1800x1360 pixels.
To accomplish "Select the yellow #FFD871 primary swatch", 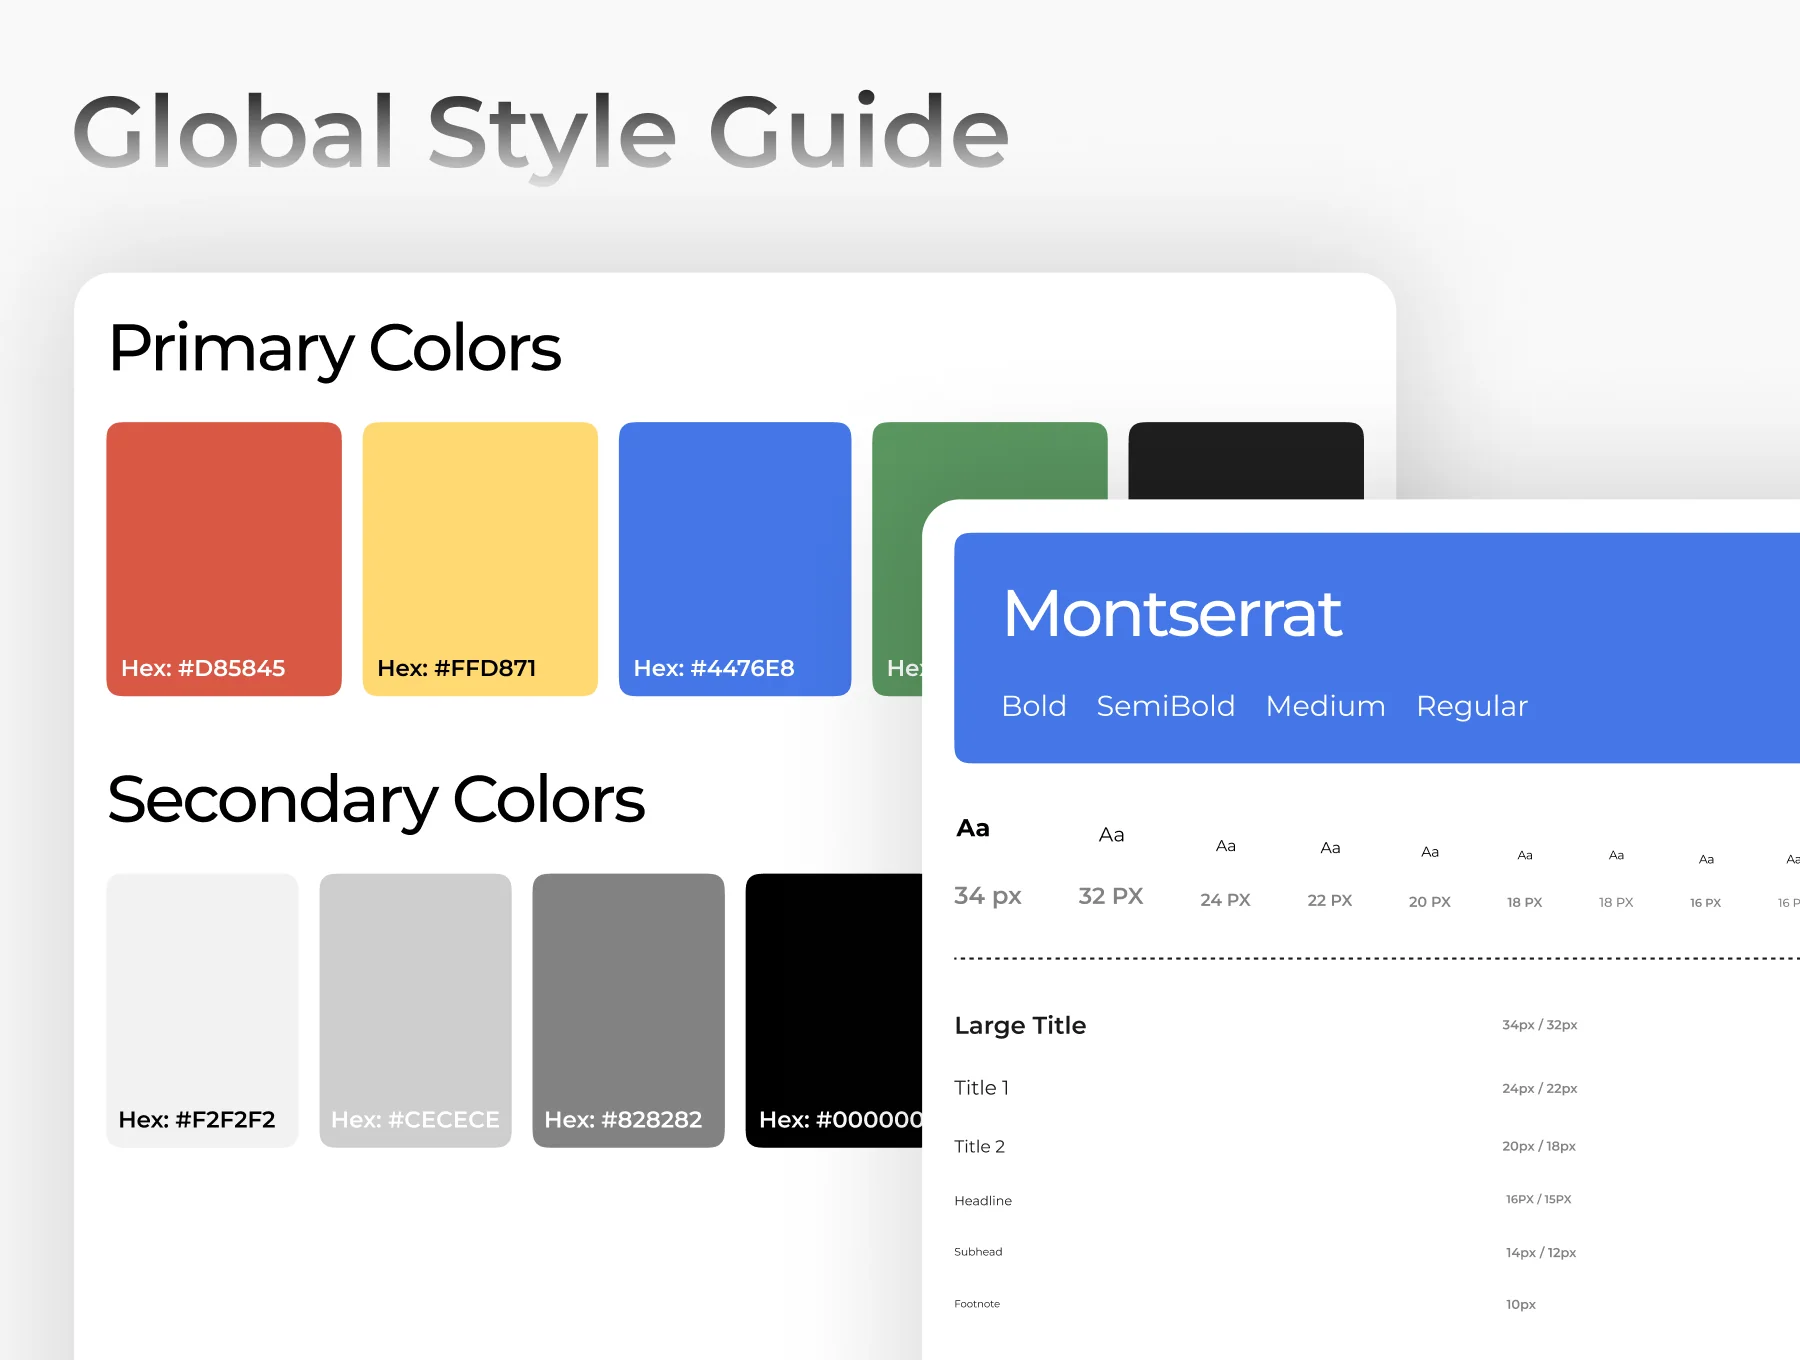I will pos(480,559).
